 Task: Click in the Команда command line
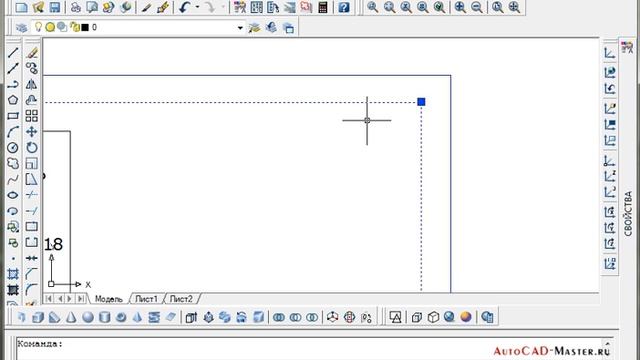click(310, 348)
